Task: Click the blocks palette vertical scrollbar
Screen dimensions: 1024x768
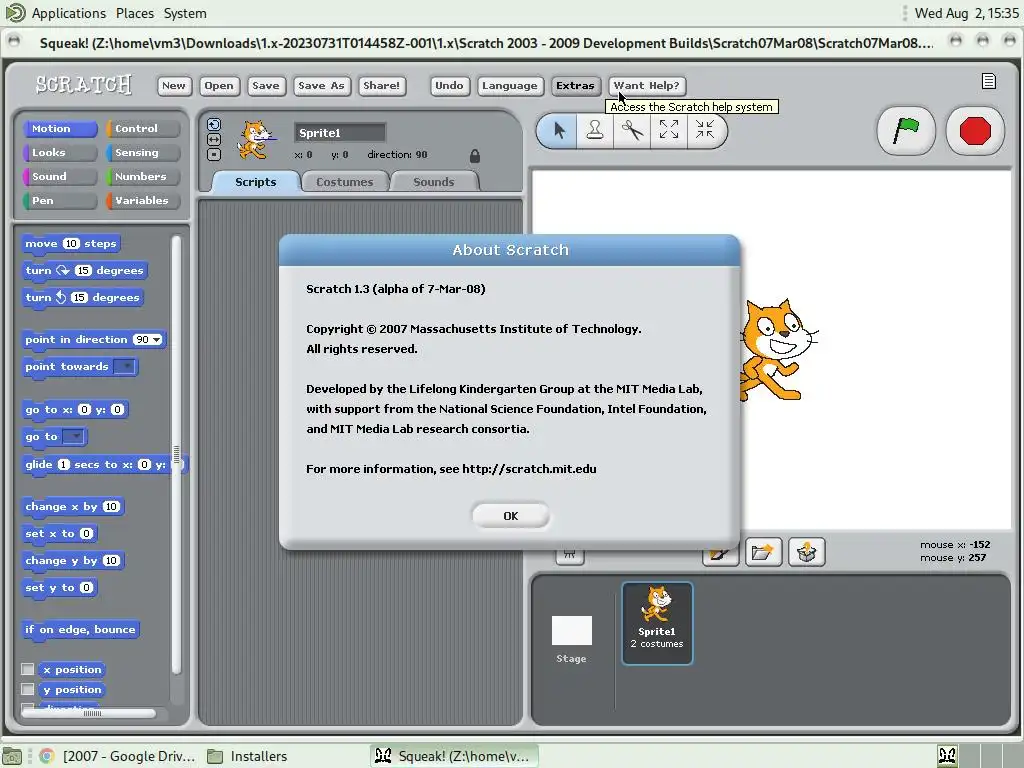Action: pyautogui.click(x=176, y=454)
